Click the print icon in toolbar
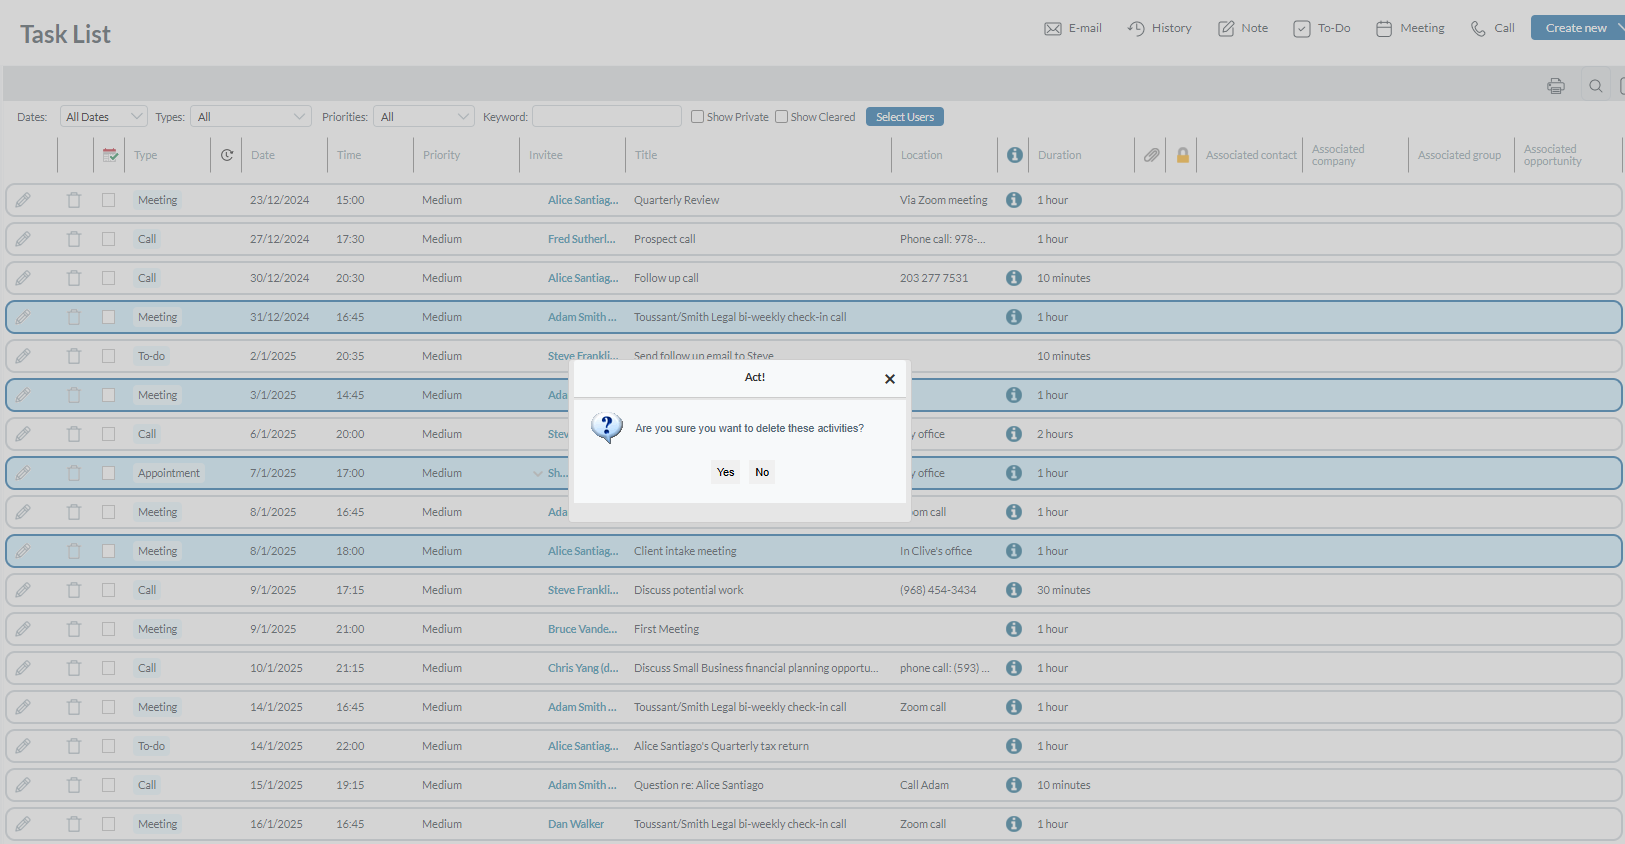Image resolution: width=1625 pixels, height=844 pixels. (x=1555, y=86)
